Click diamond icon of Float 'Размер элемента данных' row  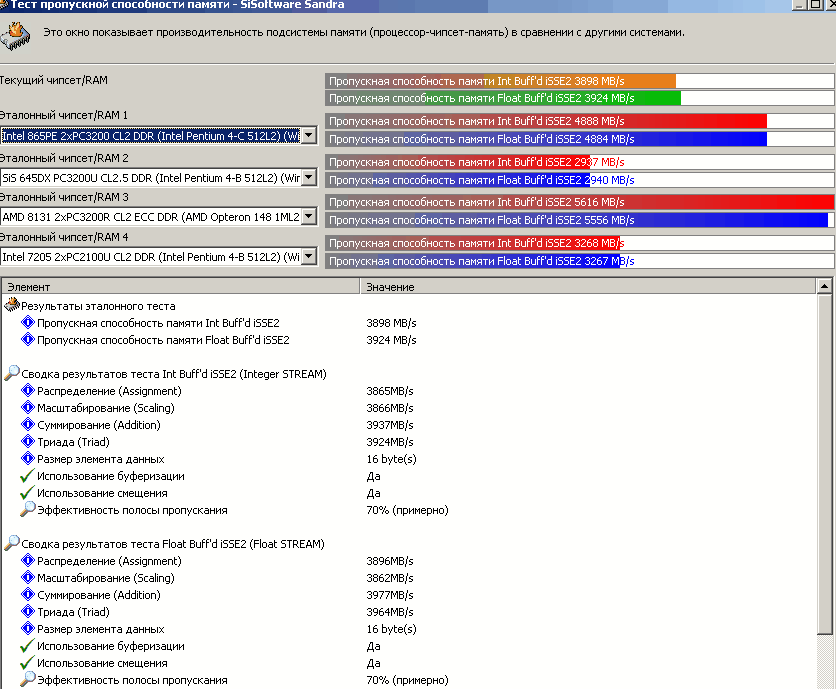(27, 629)
